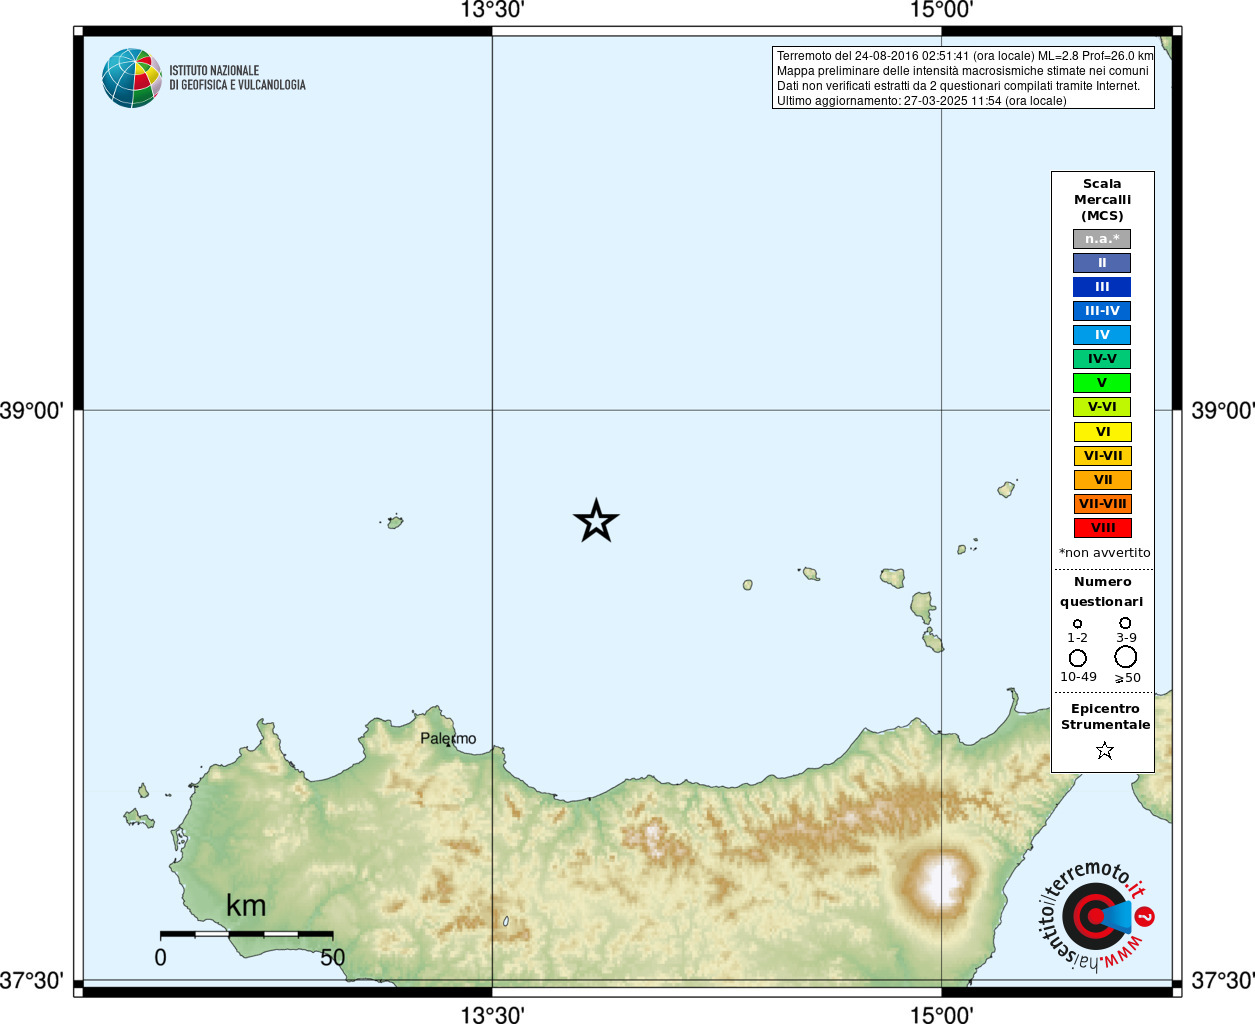Viewport: 1255px width, 1024px height.
Task: Select the II intensity swatch
Action: [1102, 263]
